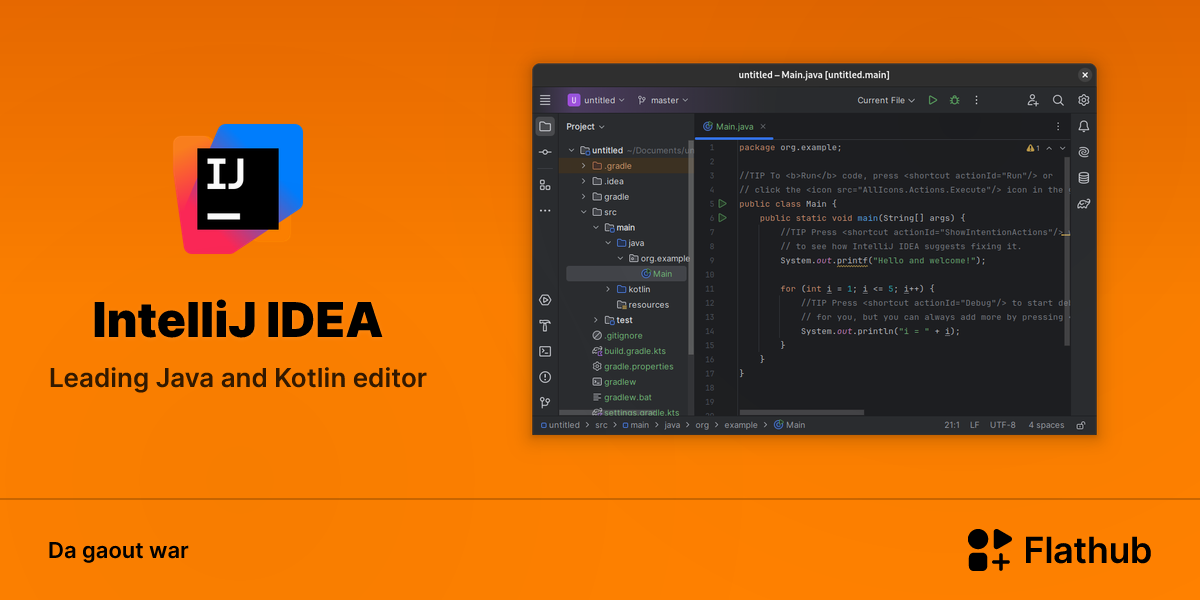Open the Services tool window icon
Screen dimensions: 1200x600
pos(545,300)
